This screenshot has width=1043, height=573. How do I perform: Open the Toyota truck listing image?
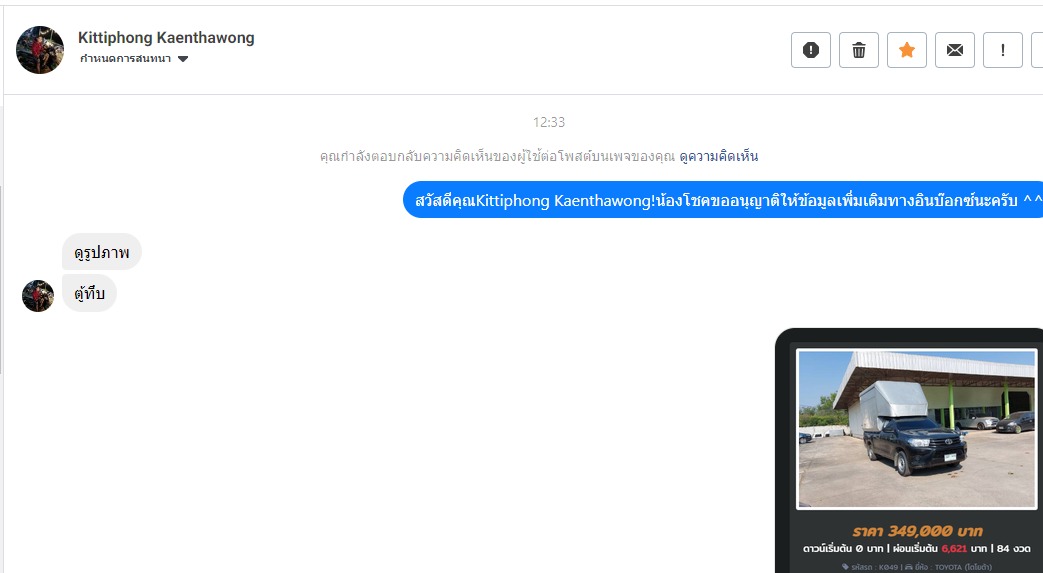[x=917, y=429]
